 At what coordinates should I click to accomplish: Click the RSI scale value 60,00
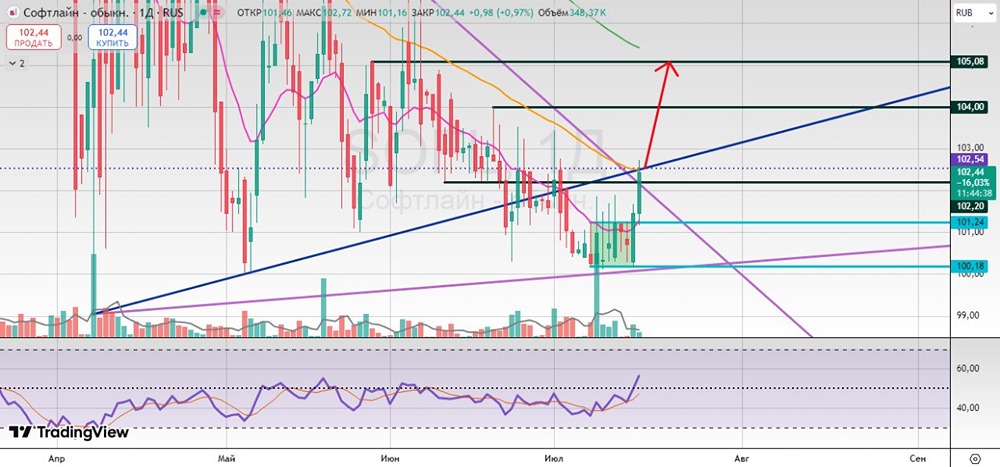click(x=968, y=368)
